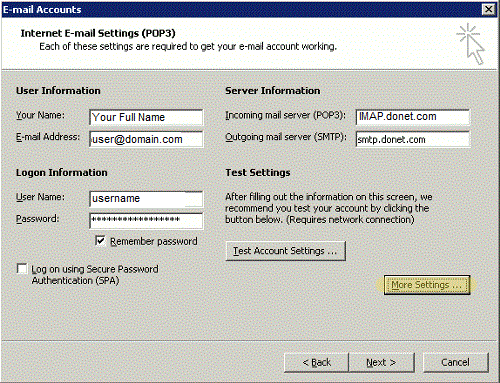The width and height of the screenshot is (500, 383).
Task: Go to the Next wizard step
Action: [x=381, y=362]
